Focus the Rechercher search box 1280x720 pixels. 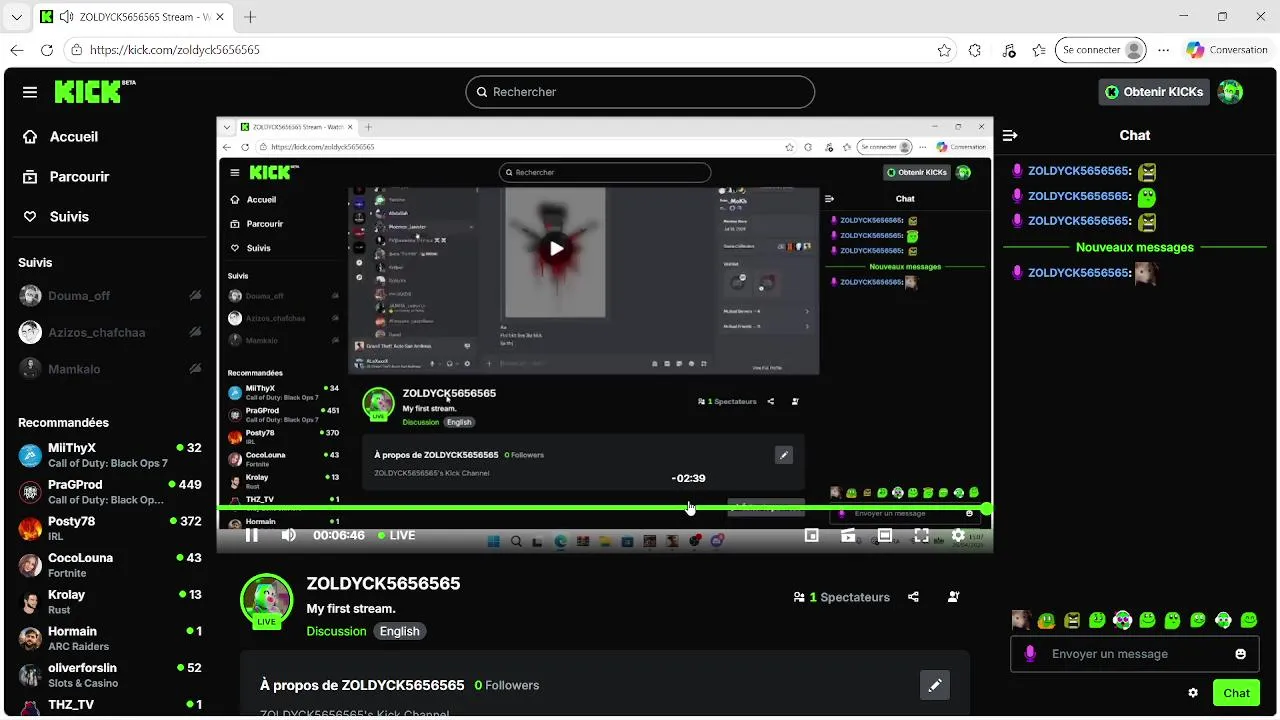(x=640, y=92)
